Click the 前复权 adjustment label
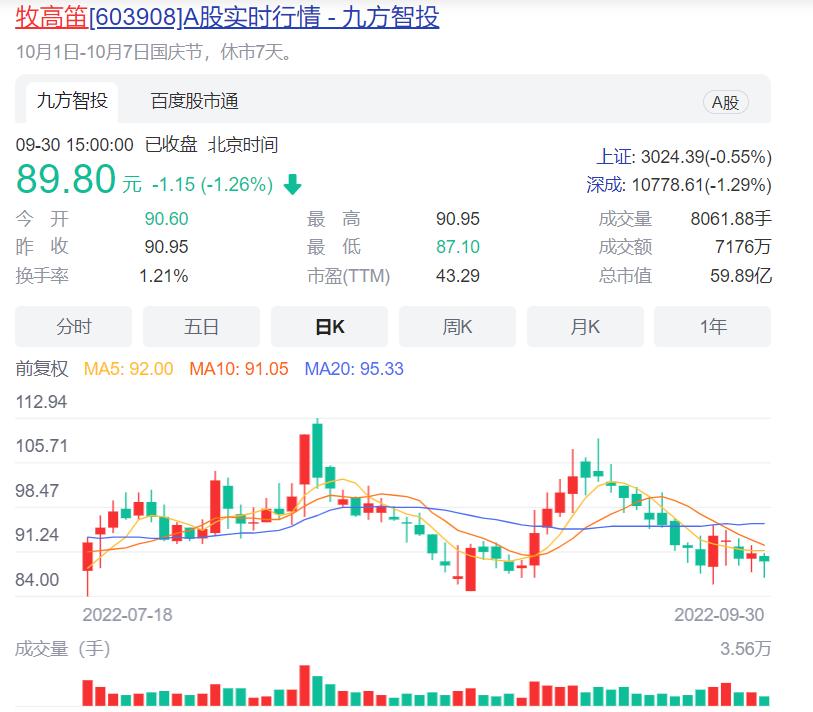This screenshot has height=712, width=813. [x=41, y=369]
